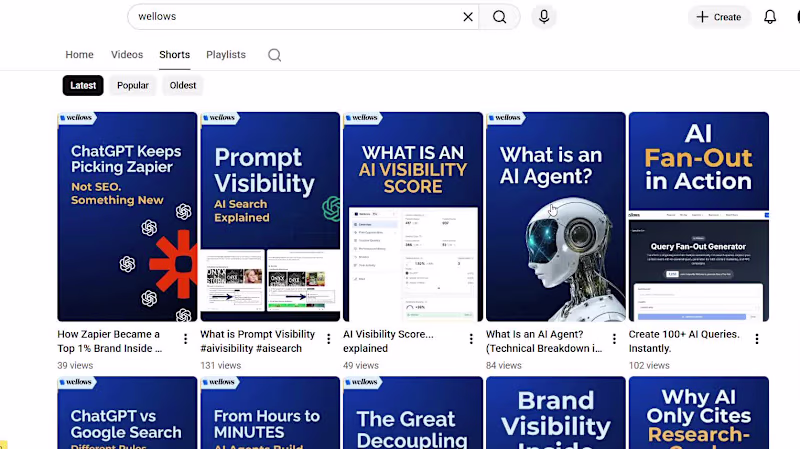800x449 pixels.
Task: Click the 102 views text
Action: pos(649,365)
